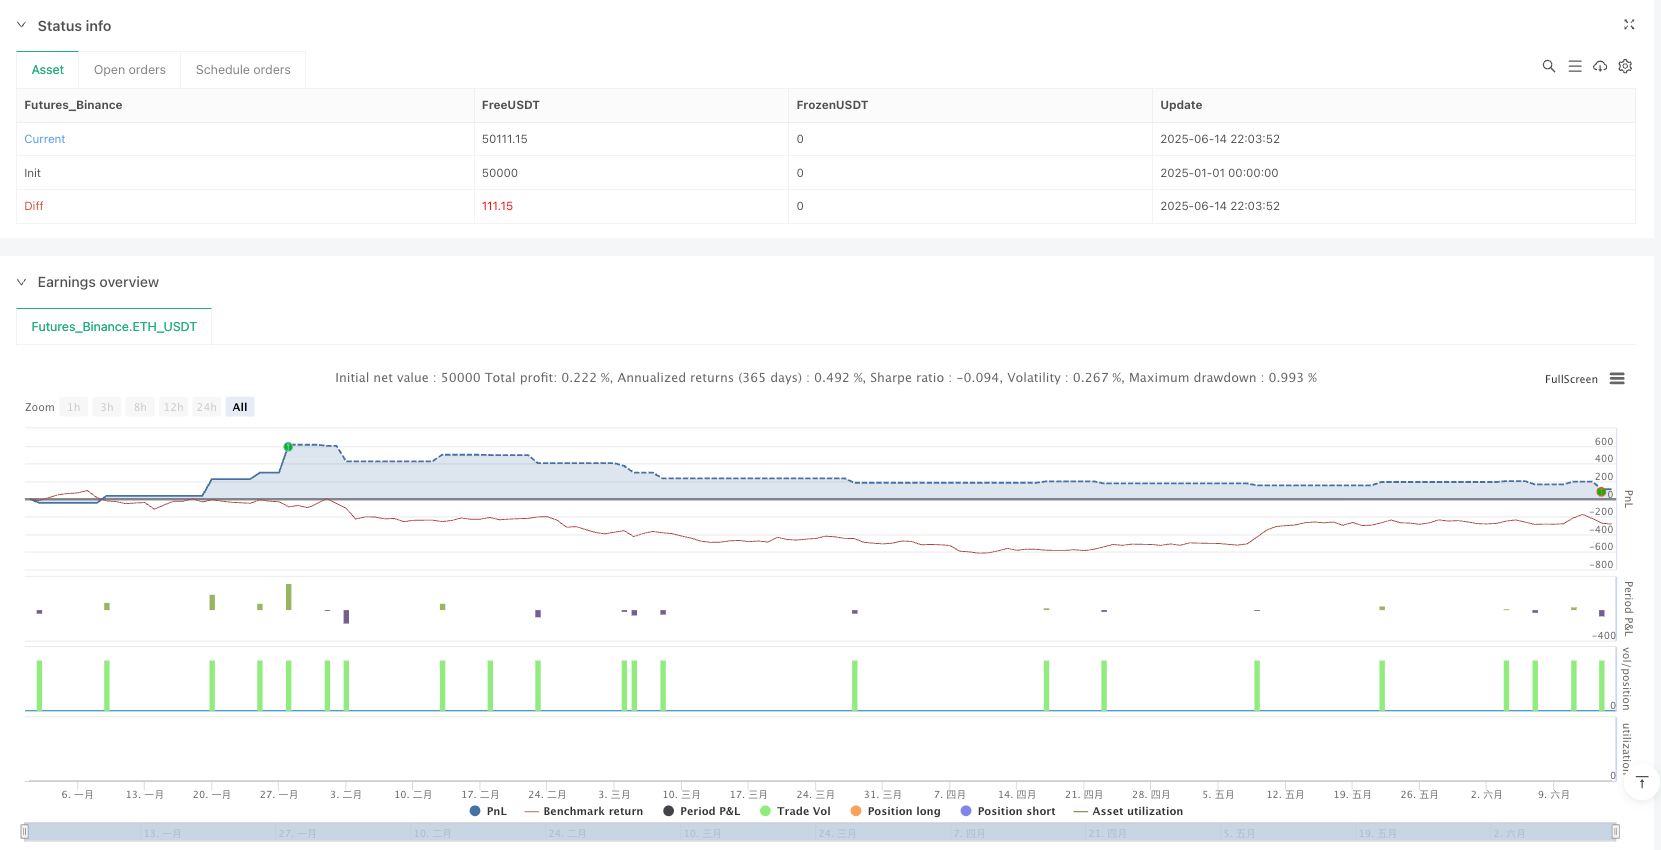Open table settings gear icon

[x=1625, y=66]
